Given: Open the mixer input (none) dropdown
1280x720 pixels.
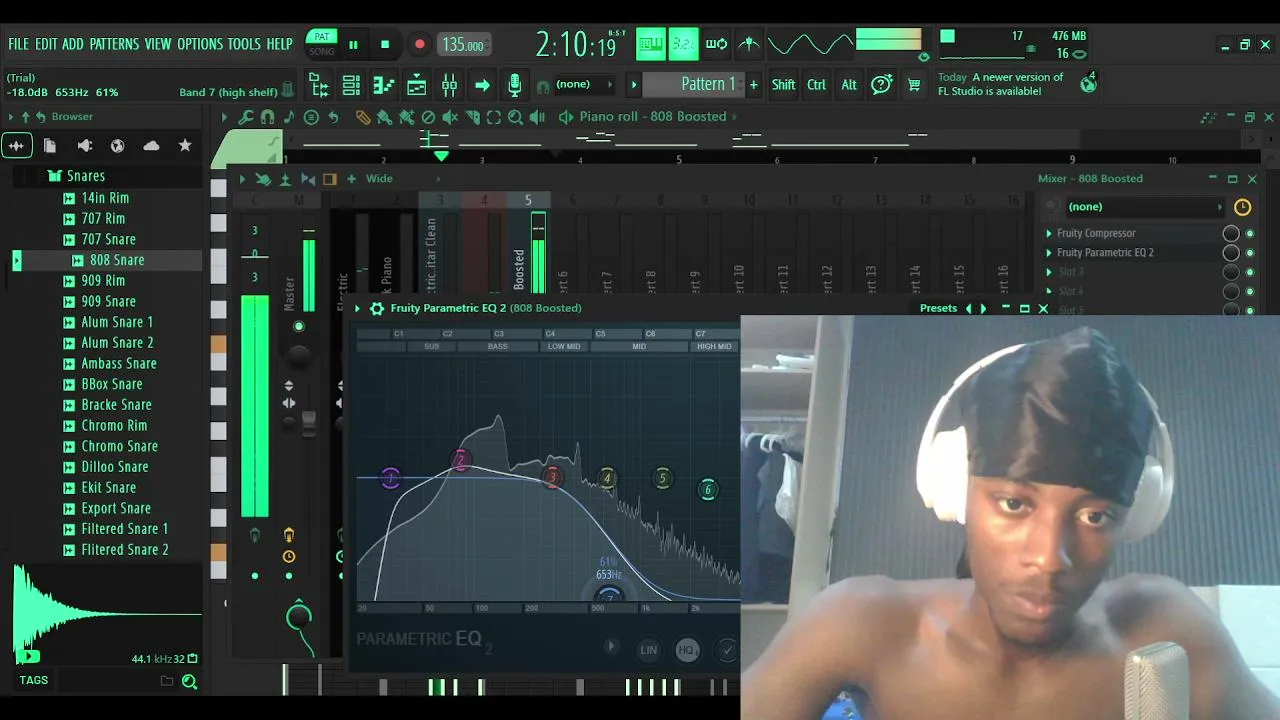Looking at the screenshot, I should click(1146, 207).
